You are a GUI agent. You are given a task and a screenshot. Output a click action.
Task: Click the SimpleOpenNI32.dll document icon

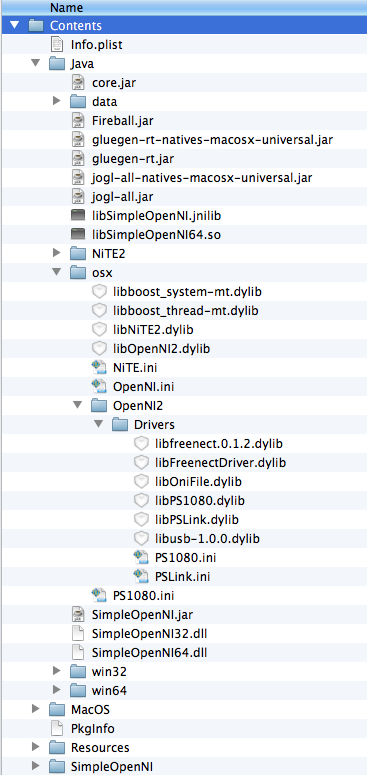point(78,633)
